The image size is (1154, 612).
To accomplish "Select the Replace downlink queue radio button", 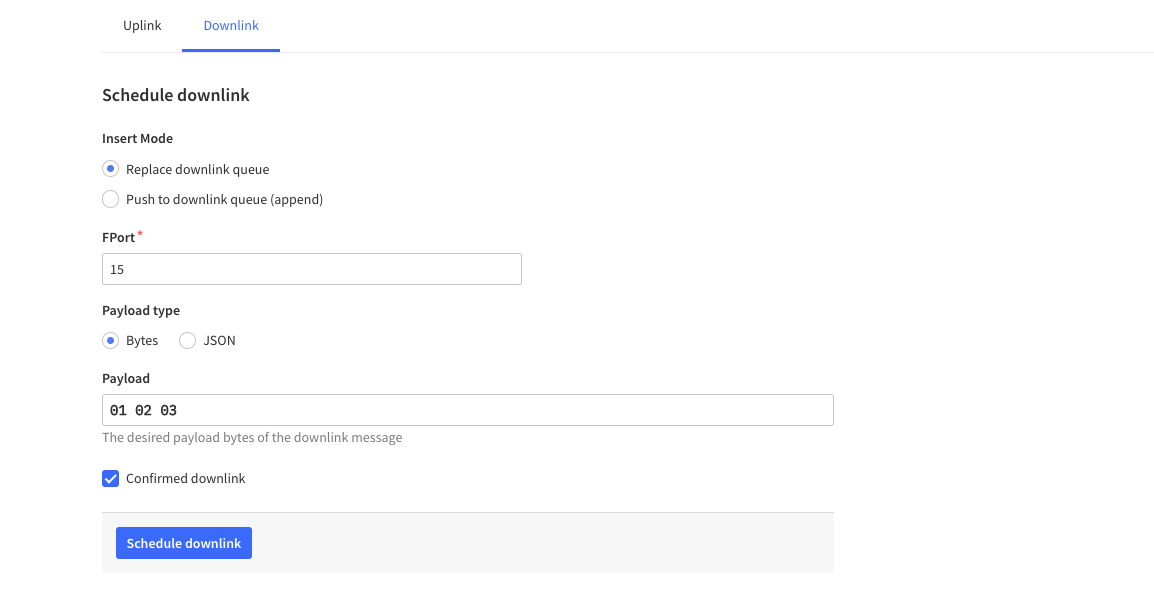I will pyautogui.click(x=111, y=169).
